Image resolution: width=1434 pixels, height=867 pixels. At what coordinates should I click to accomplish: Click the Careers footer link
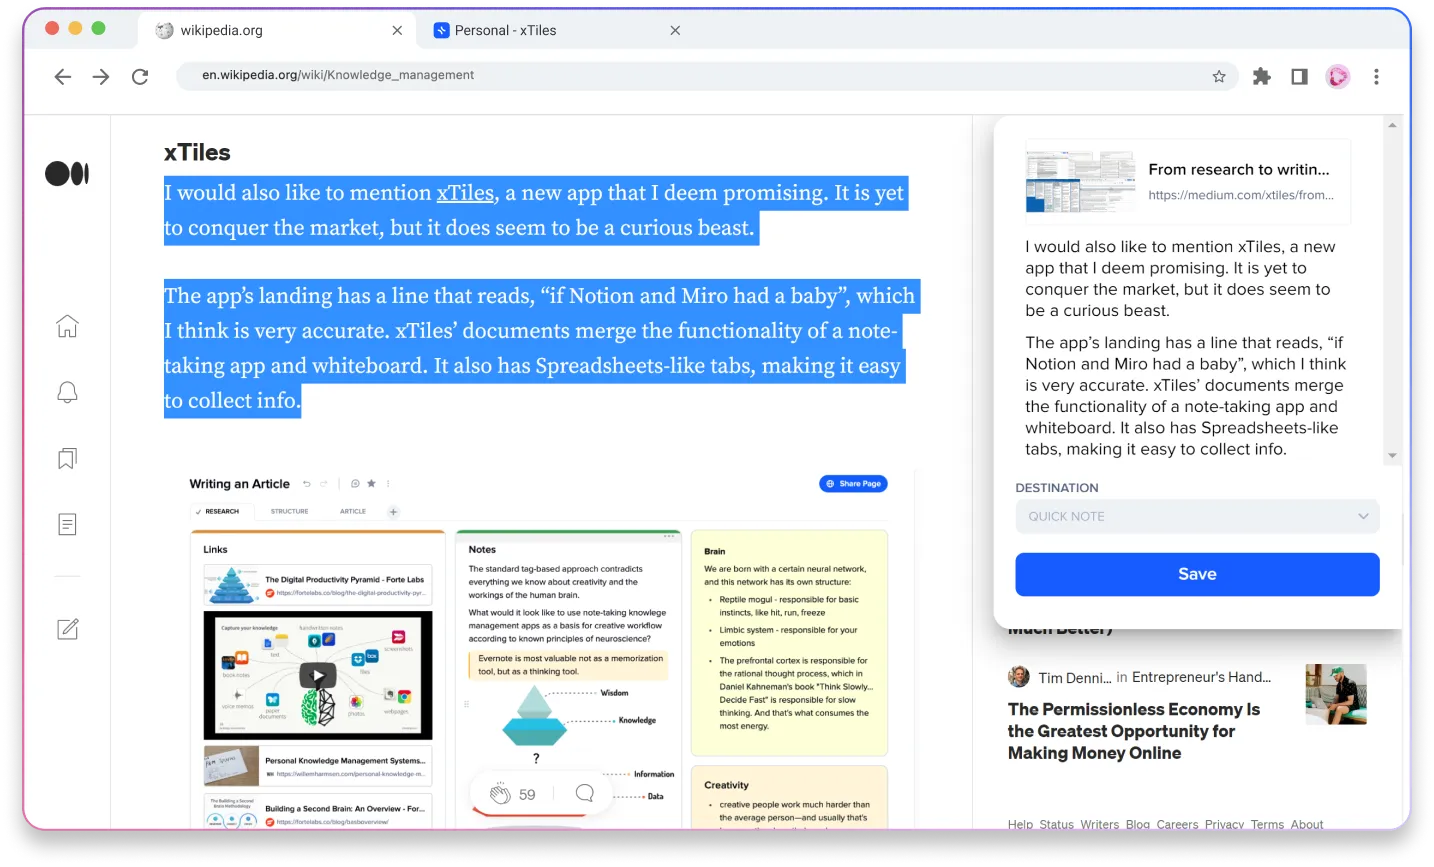point(1177,824)
